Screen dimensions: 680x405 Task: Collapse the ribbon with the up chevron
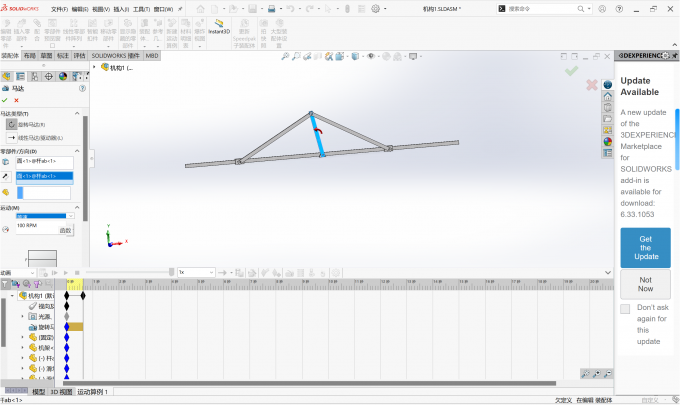[675, 45]
